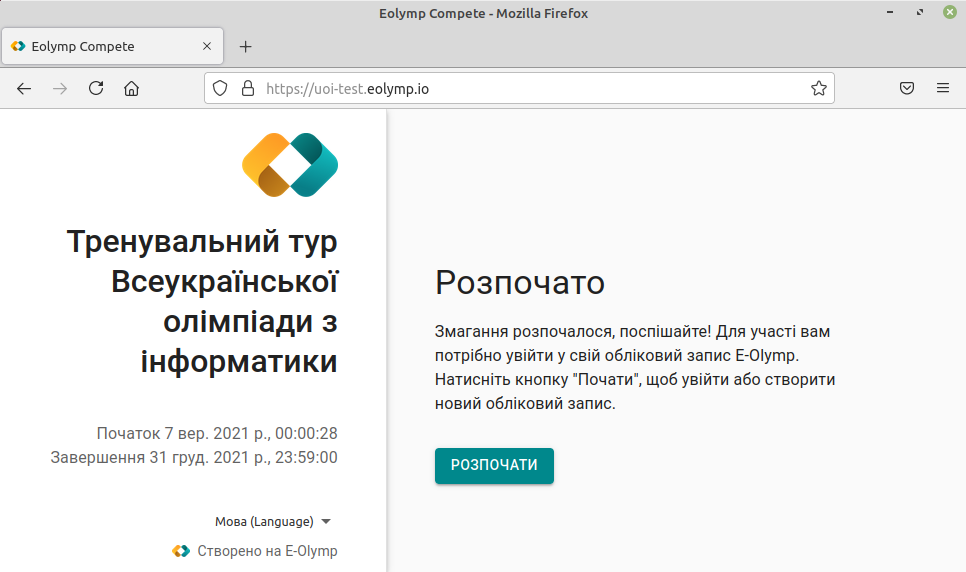This screenshot has height=572, width=966.
Task: Close the Eolymp Compete tab
Action: pos(207,46)
